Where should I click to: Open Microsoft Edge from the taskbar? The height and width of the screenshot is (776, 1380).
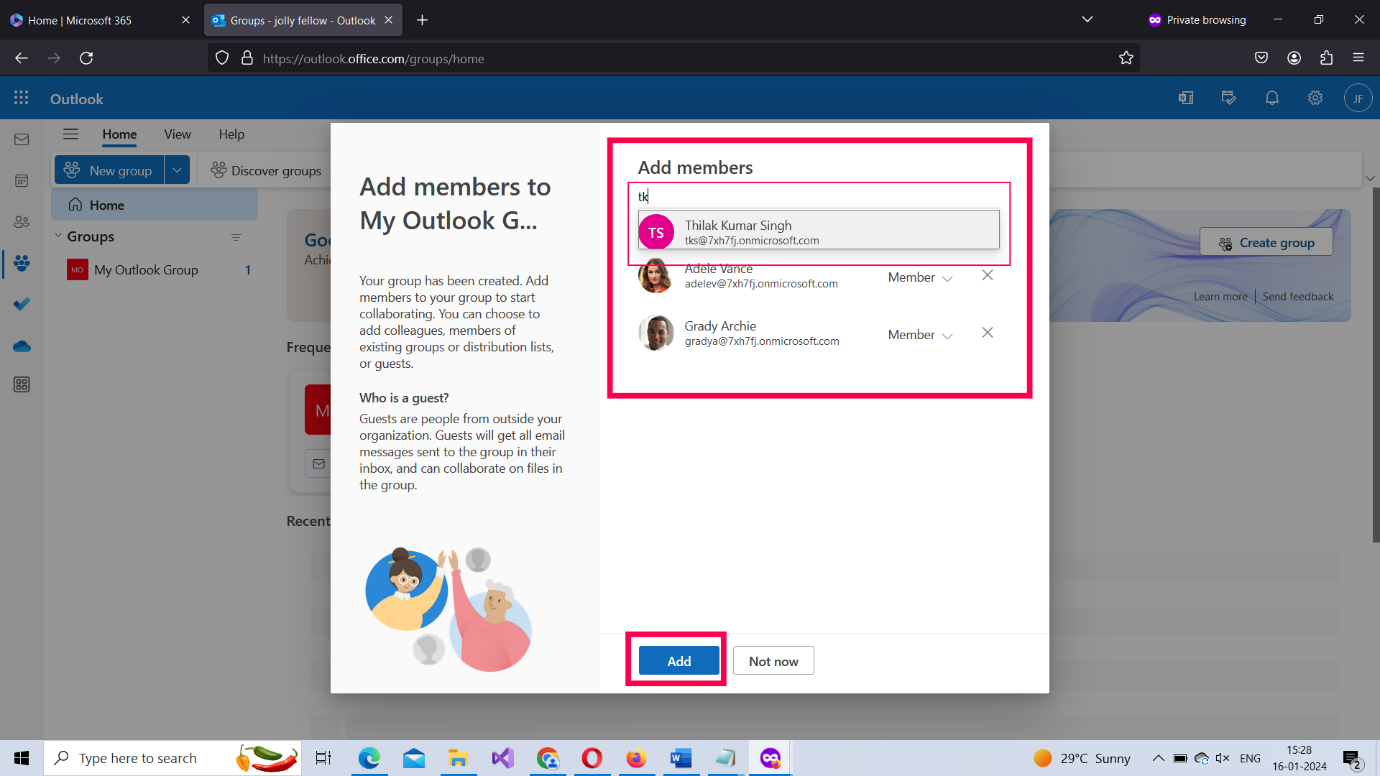pos(369,758)
